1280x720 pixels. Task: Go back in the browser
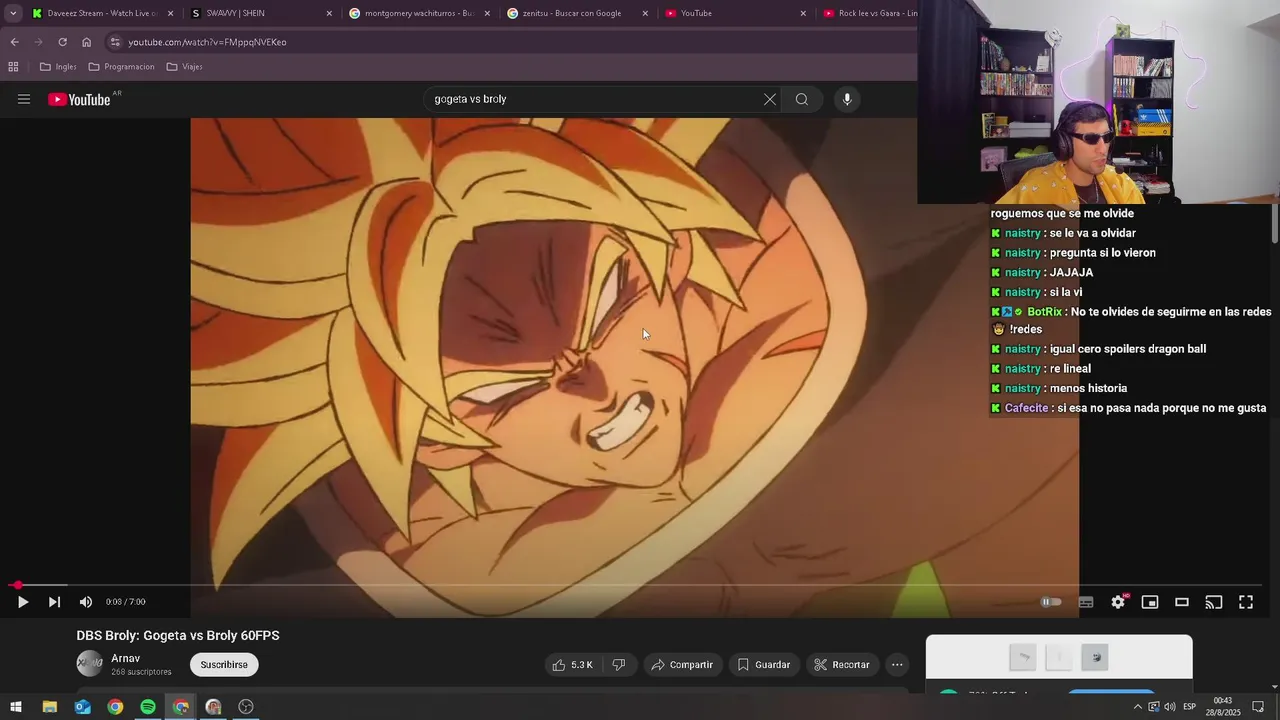pyautogui.click(x=14, y=42)
